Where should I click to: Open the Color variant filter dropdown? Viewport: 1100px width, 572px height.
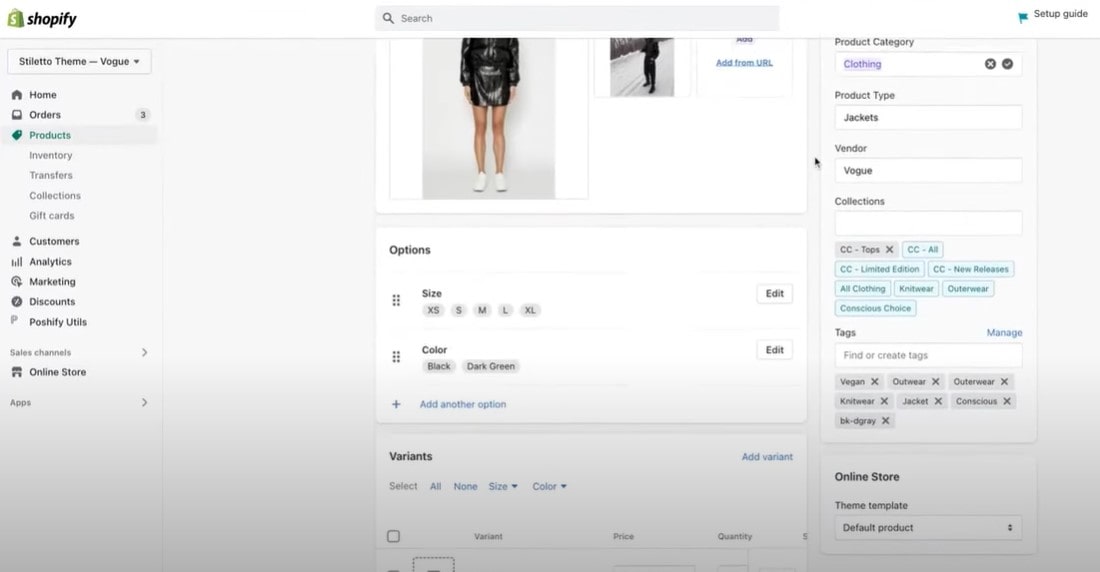(549, 486)
